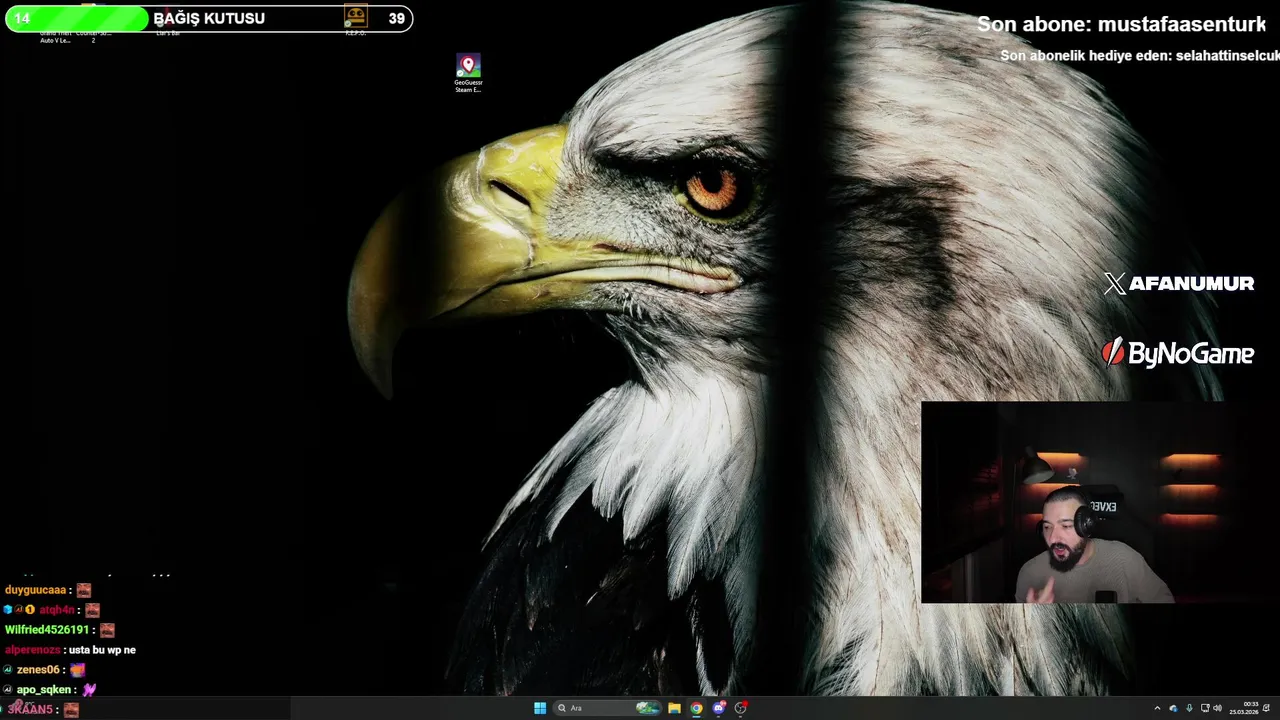Switch to Google Chrome on the taskbar
The height and width of the screenshot is (720, 1280).
(x=697, y=708)
